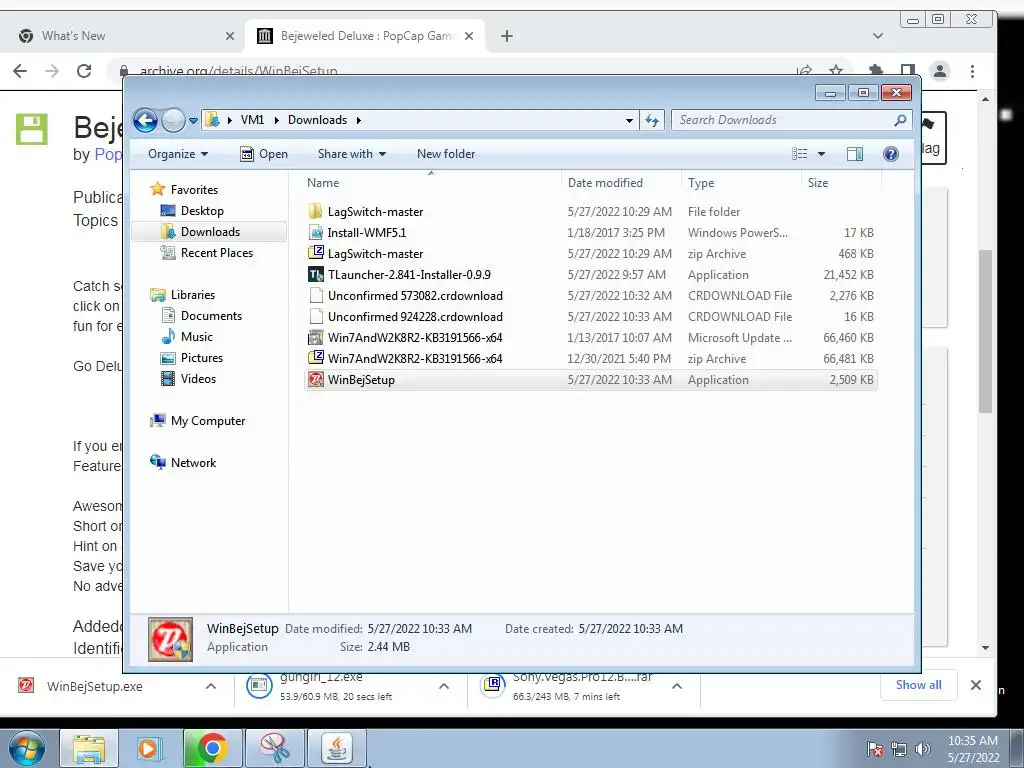Click the Change your view icon
This screenshot has width=1024, height=768.
[x=799, y=154]
